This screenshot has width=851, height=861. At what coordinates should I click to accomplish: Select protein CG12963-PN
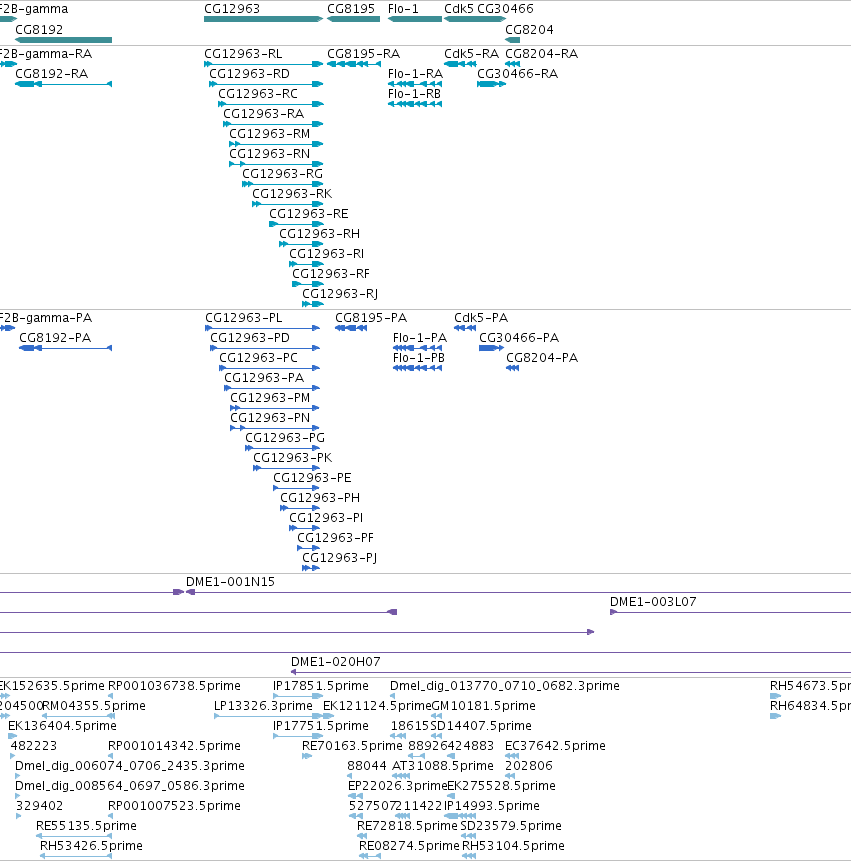(275, 428)
